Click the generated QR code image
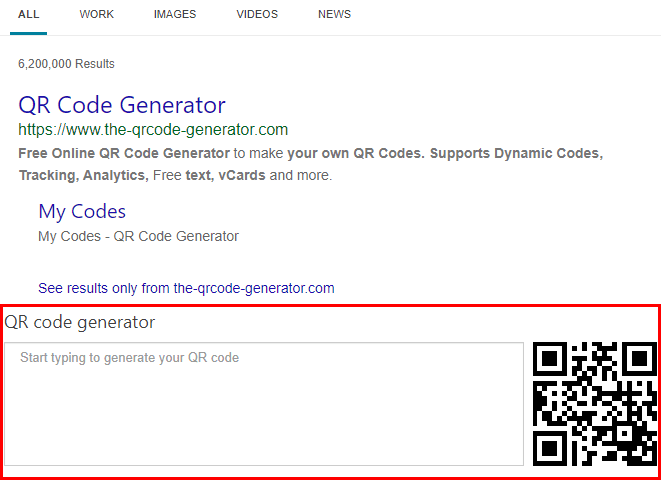The height and width of the screenshot is (484, 661). (595, 404)
